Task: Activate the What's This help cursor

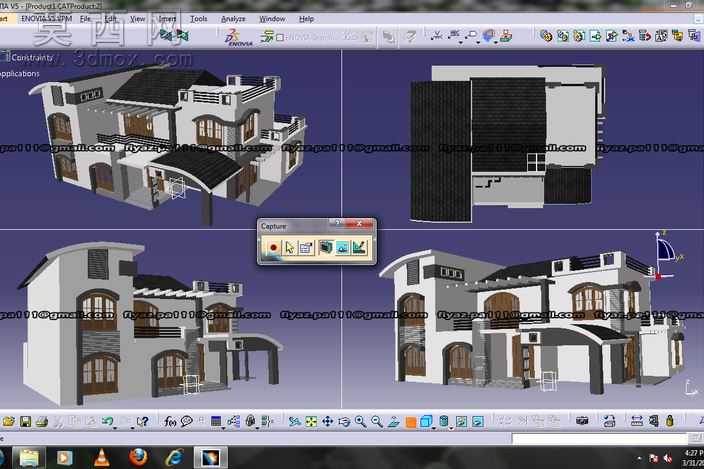Action: click(x=142, y=421)
